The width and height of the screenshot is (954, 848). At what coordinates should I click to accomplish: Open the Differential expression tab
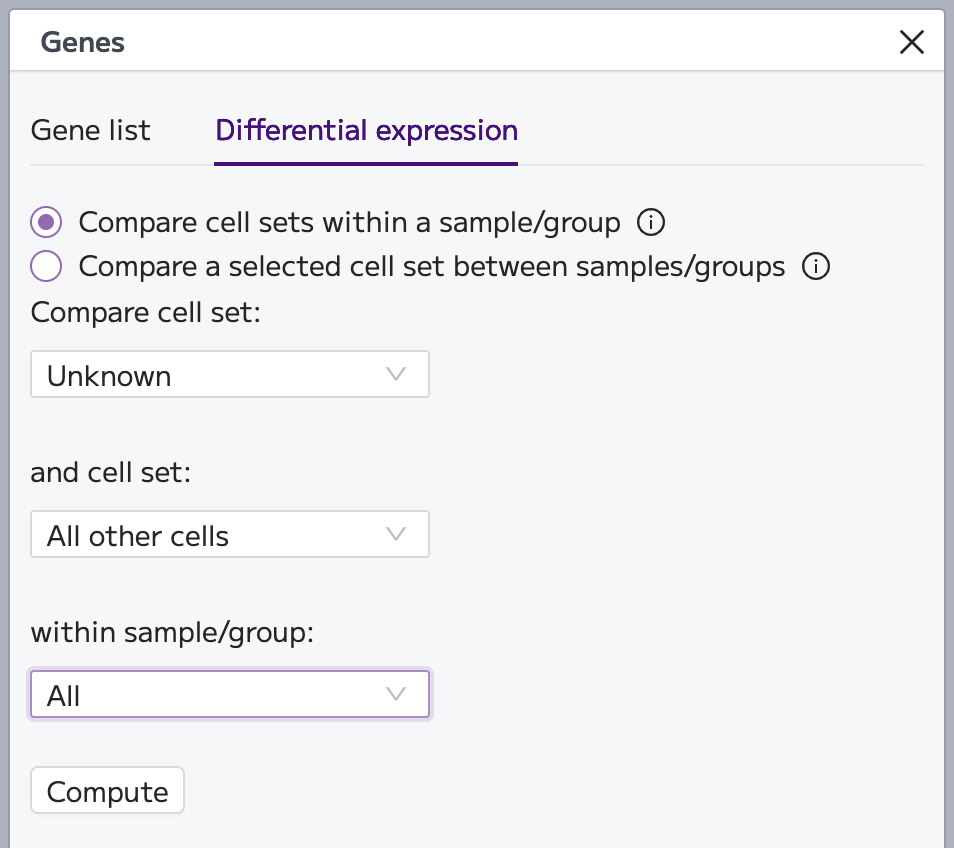[x=366, y=131]
